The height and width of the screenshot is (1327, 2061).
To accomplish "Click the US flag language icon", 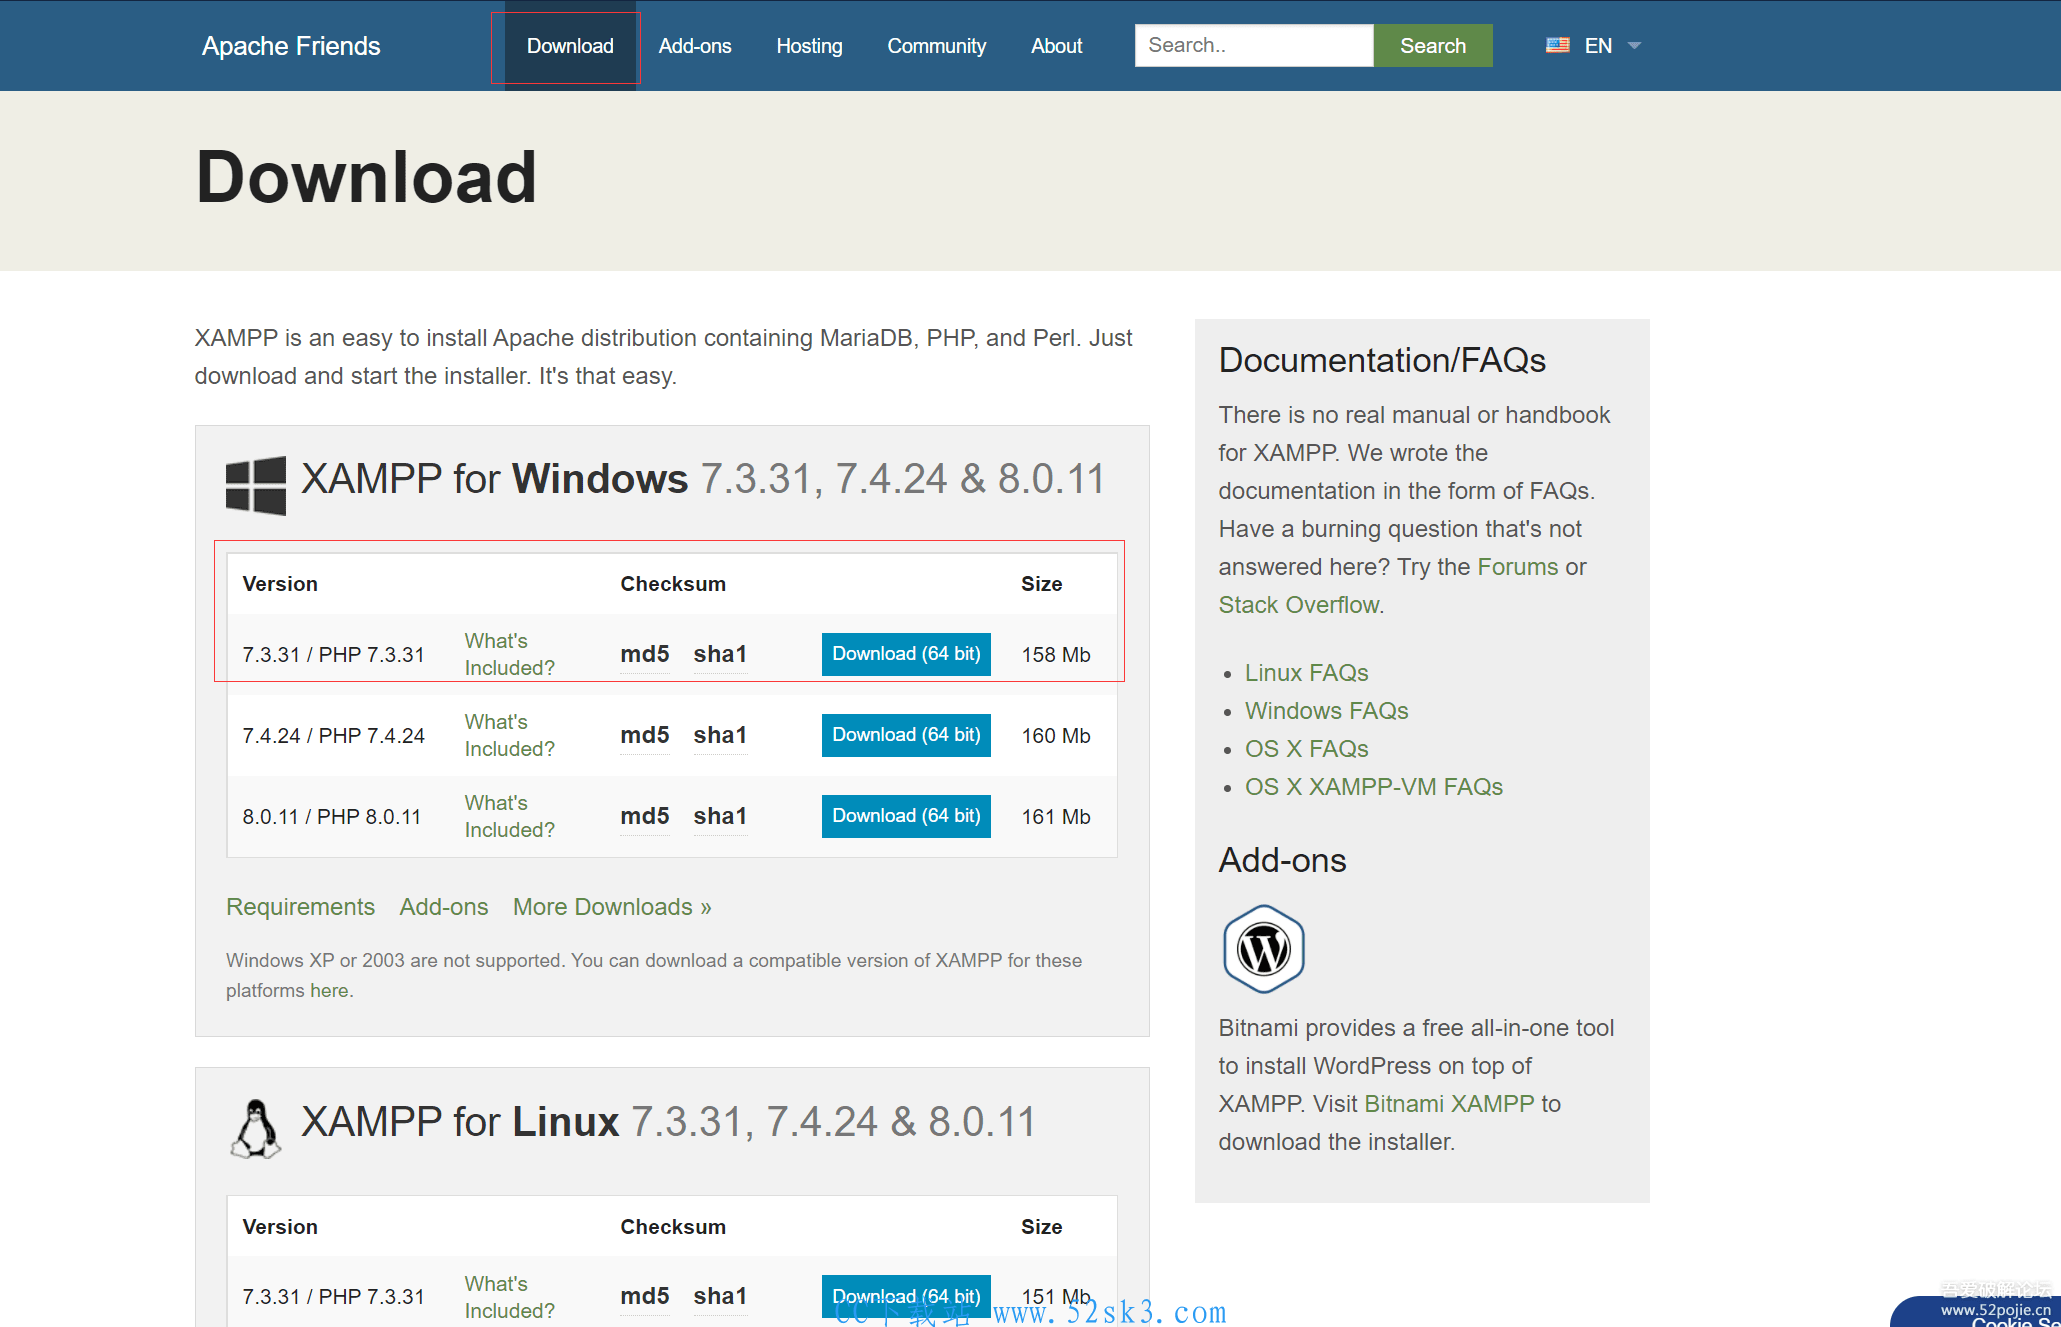I will coord(1557,45).
